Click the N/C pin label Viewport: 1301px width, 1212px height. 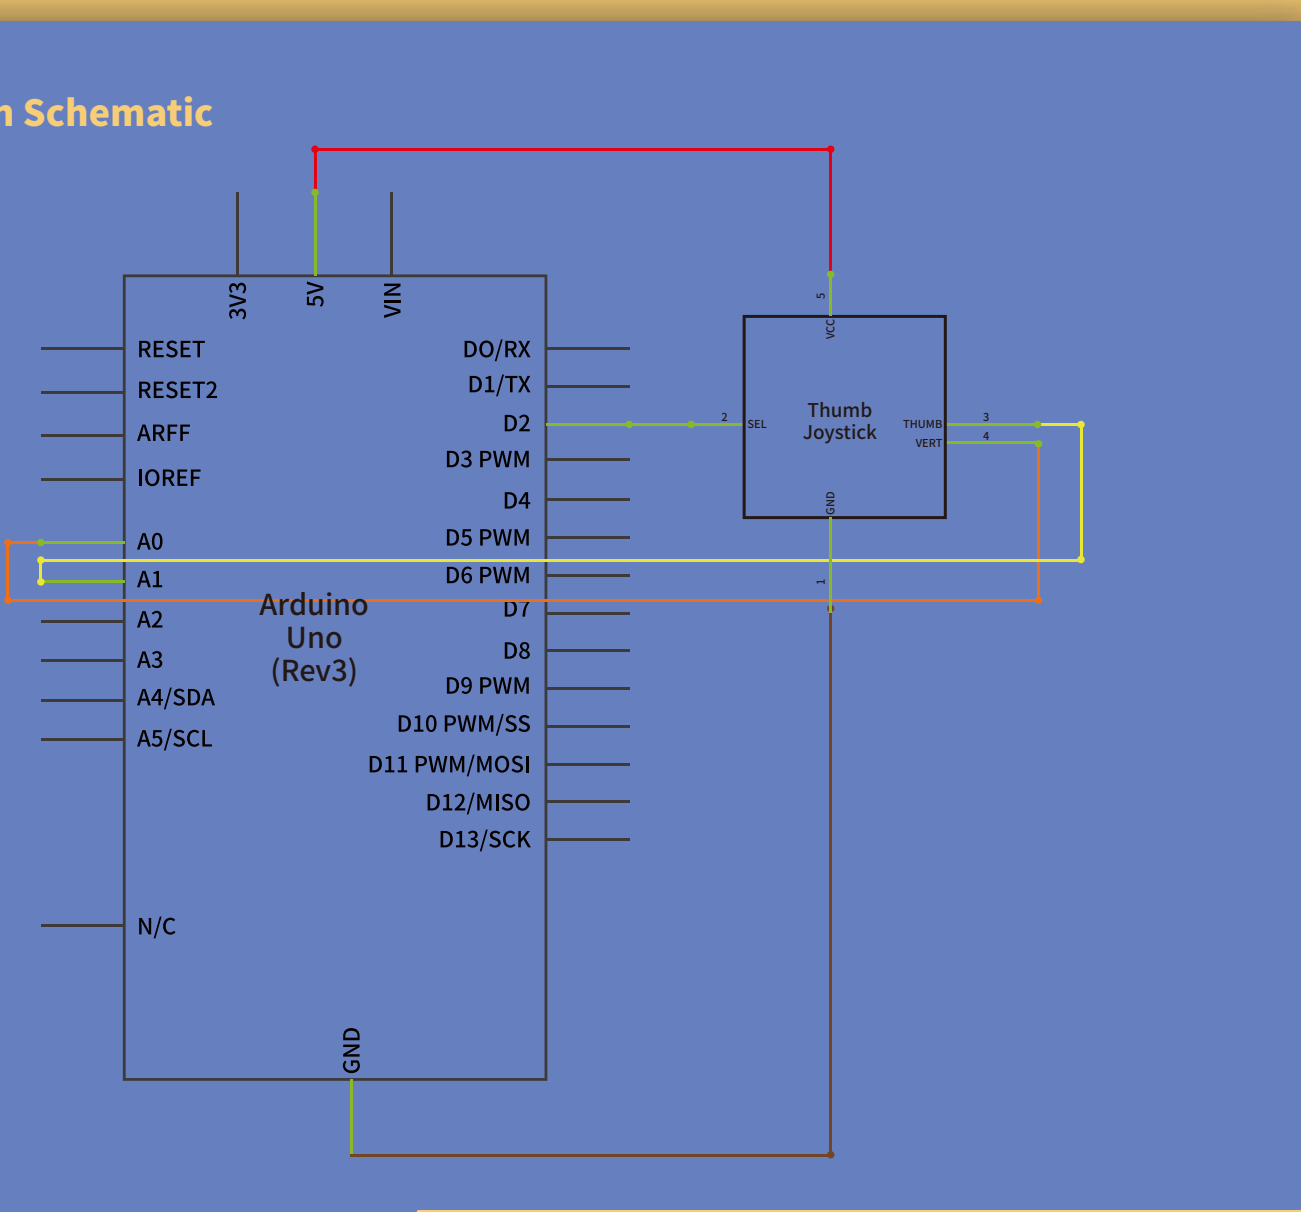156,927
